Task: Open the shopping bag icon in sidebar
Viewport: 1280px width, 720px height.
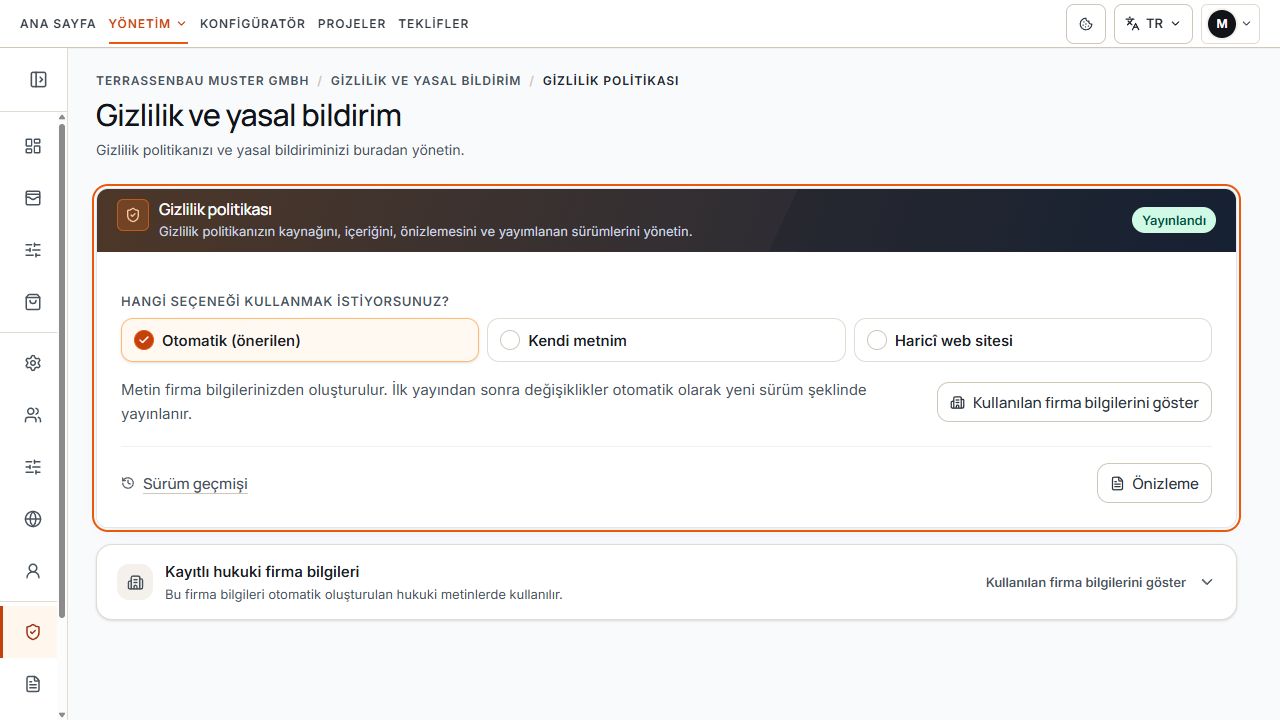Action: click(33, 302)
